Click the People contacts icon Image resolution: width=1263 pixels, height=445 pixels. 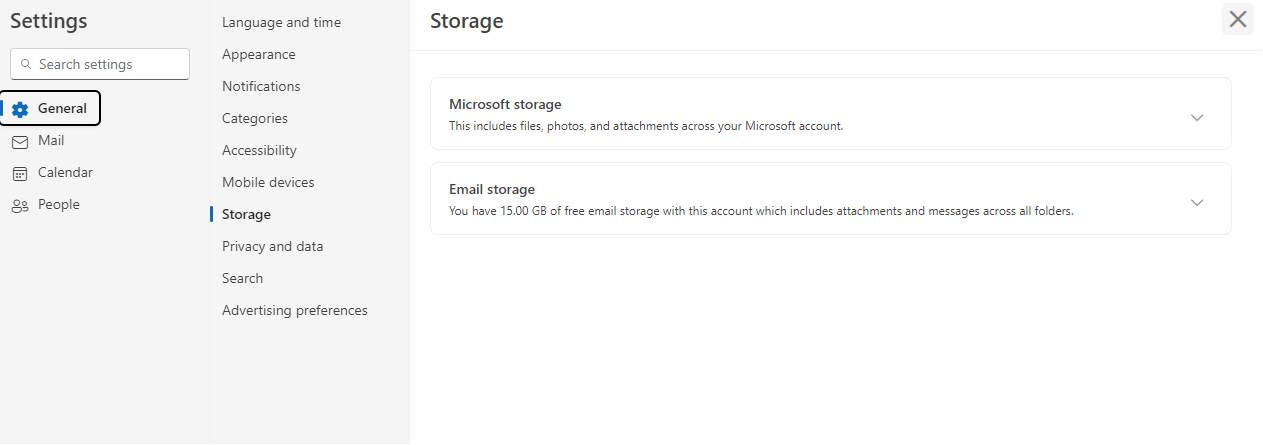click(20, 206)
